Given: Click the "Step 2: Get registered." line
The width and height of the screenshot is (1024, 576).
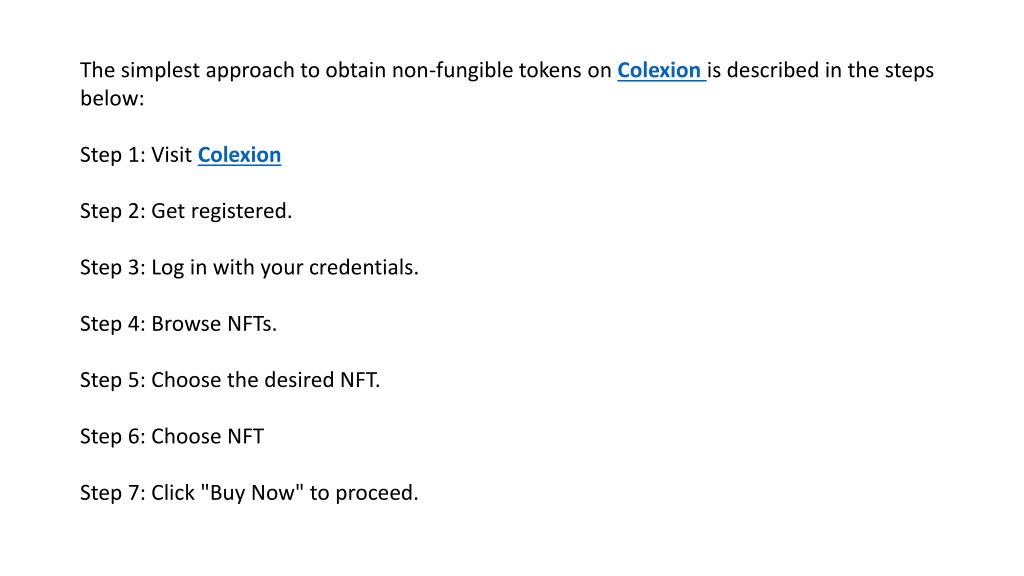Looking at the screenshot, I should (186, 212).
